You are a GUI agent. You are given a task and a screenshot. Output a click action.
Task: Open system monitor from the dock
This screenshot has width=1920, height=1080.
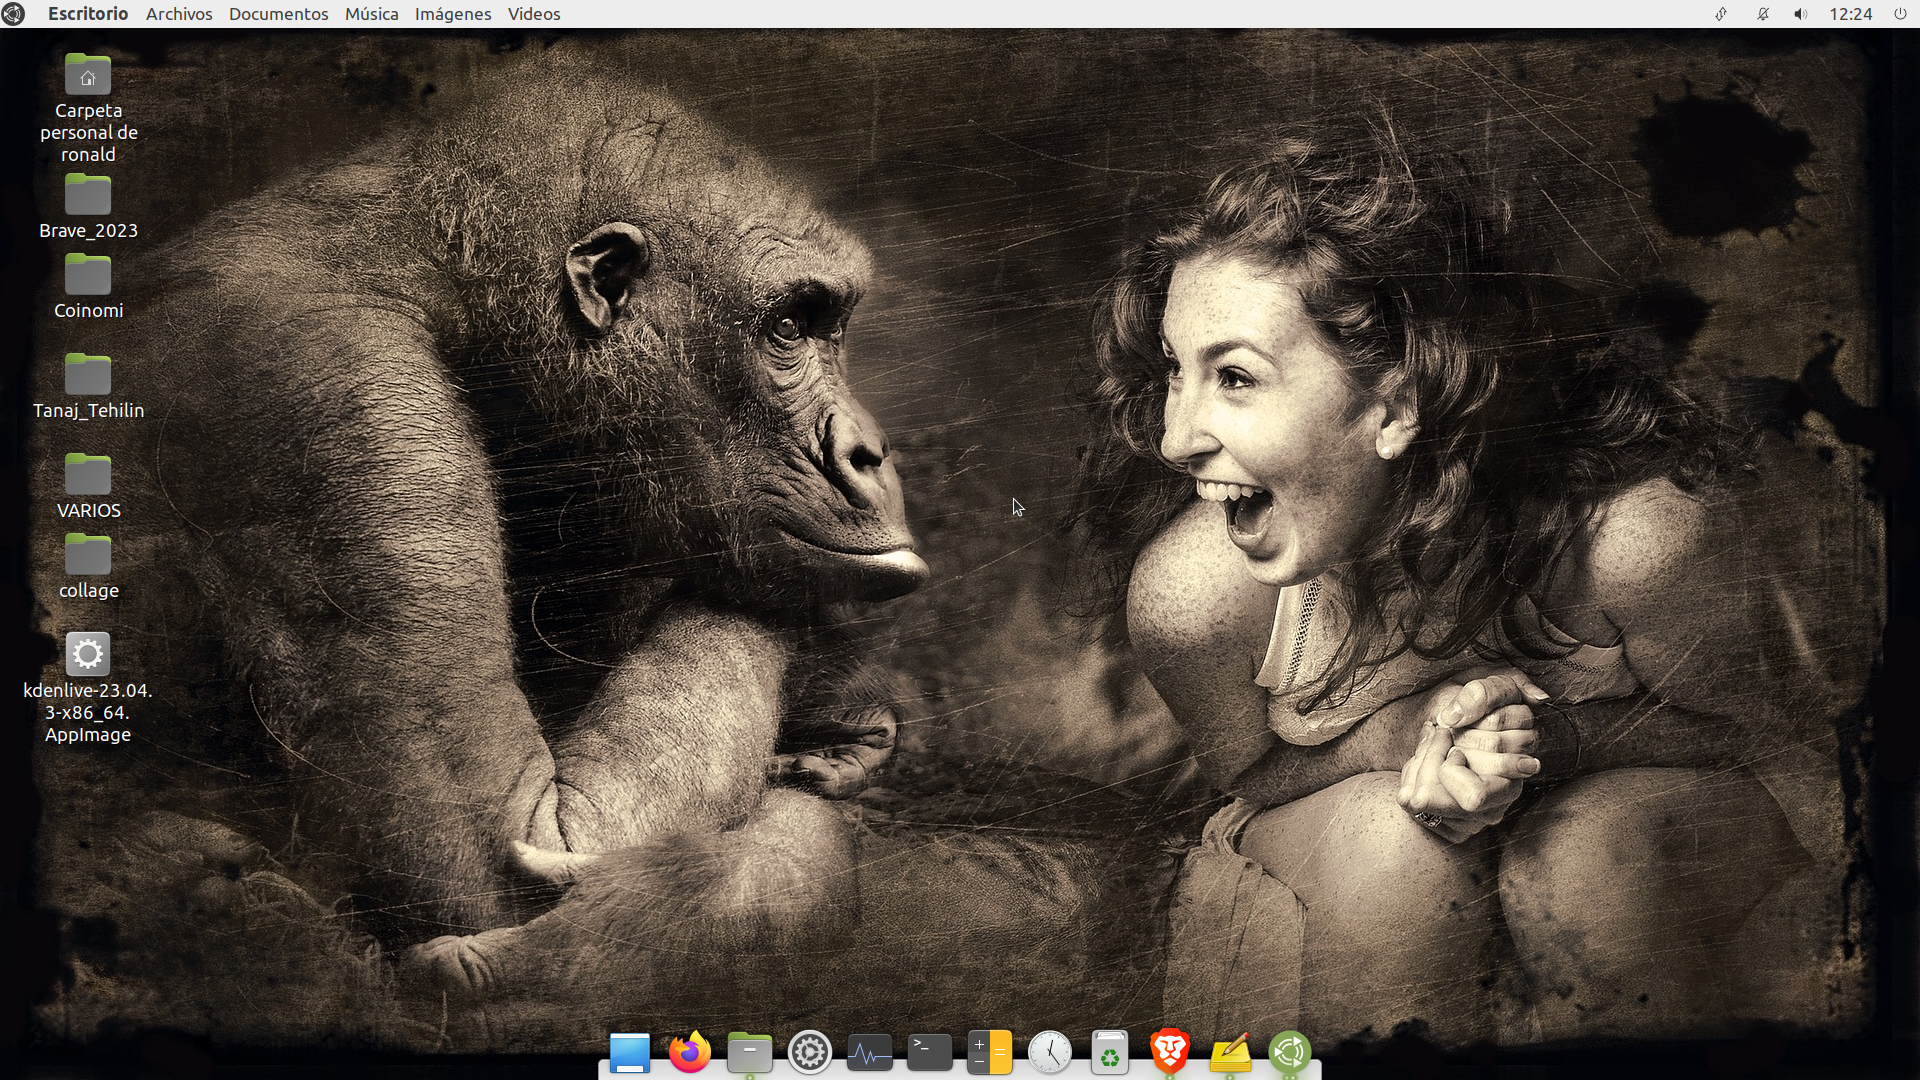[x=870, y=1053]
